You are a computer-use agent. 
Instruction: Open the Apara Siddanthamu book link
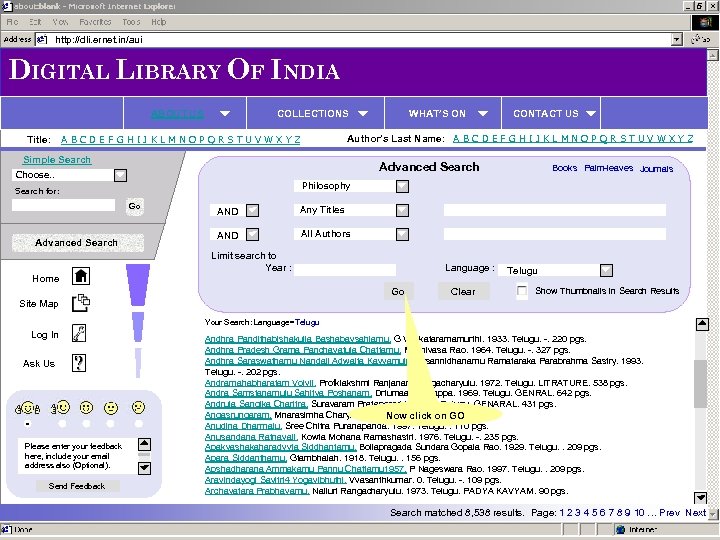[246, 458]
